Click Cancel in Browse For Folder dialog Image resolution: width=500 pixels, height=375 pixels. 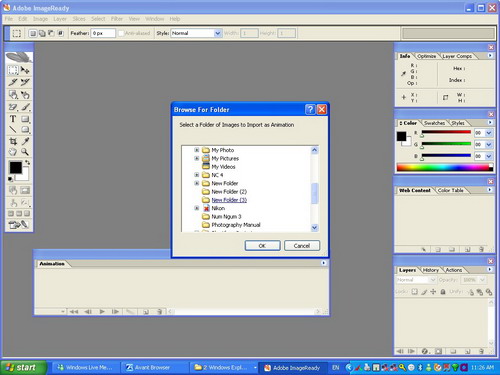point(302,246)
